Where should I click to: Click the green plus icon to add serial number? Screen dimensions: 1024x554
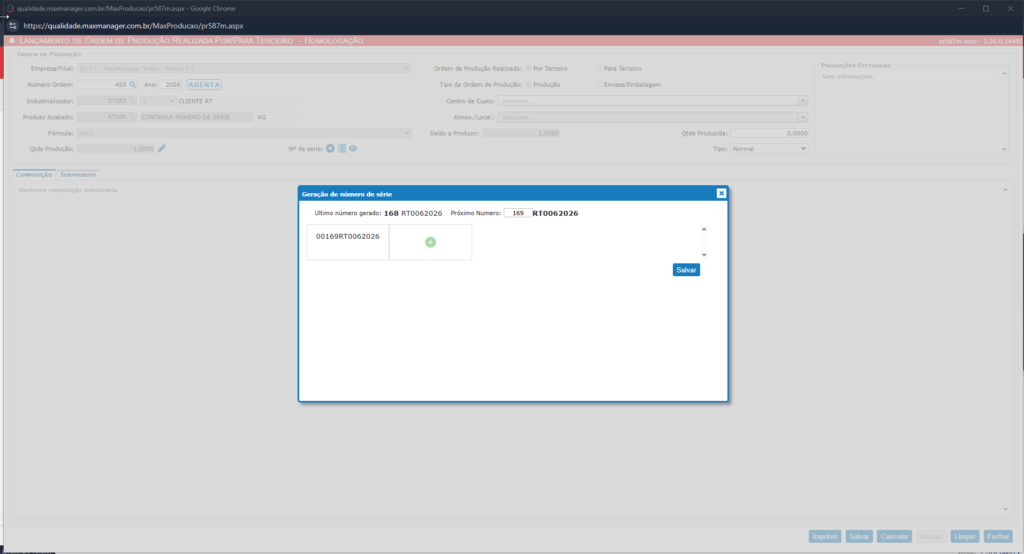(430, 242)
